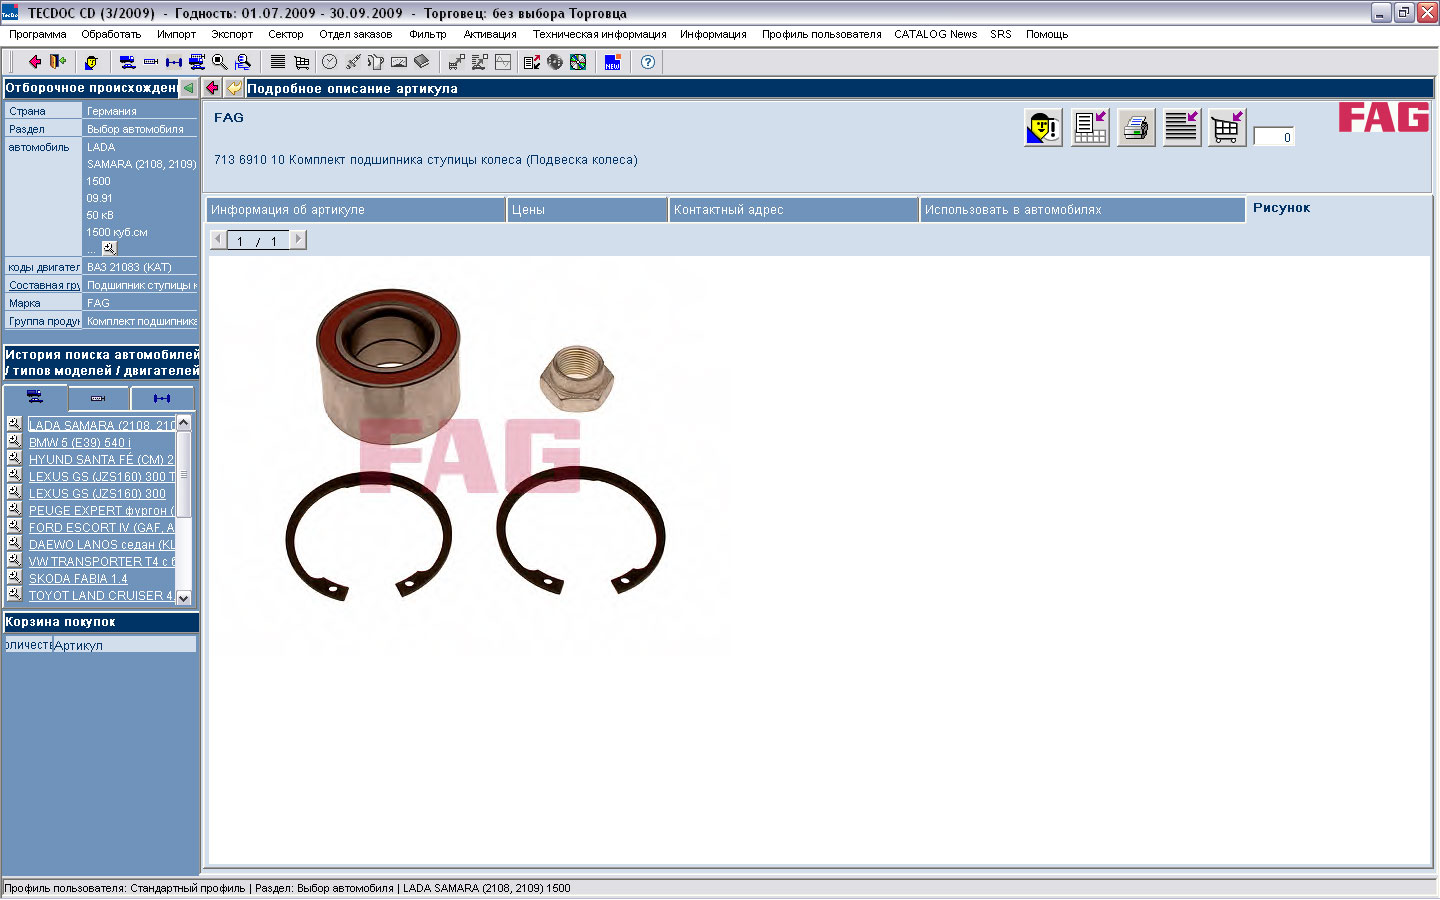Open the Импорт menu

176,34
